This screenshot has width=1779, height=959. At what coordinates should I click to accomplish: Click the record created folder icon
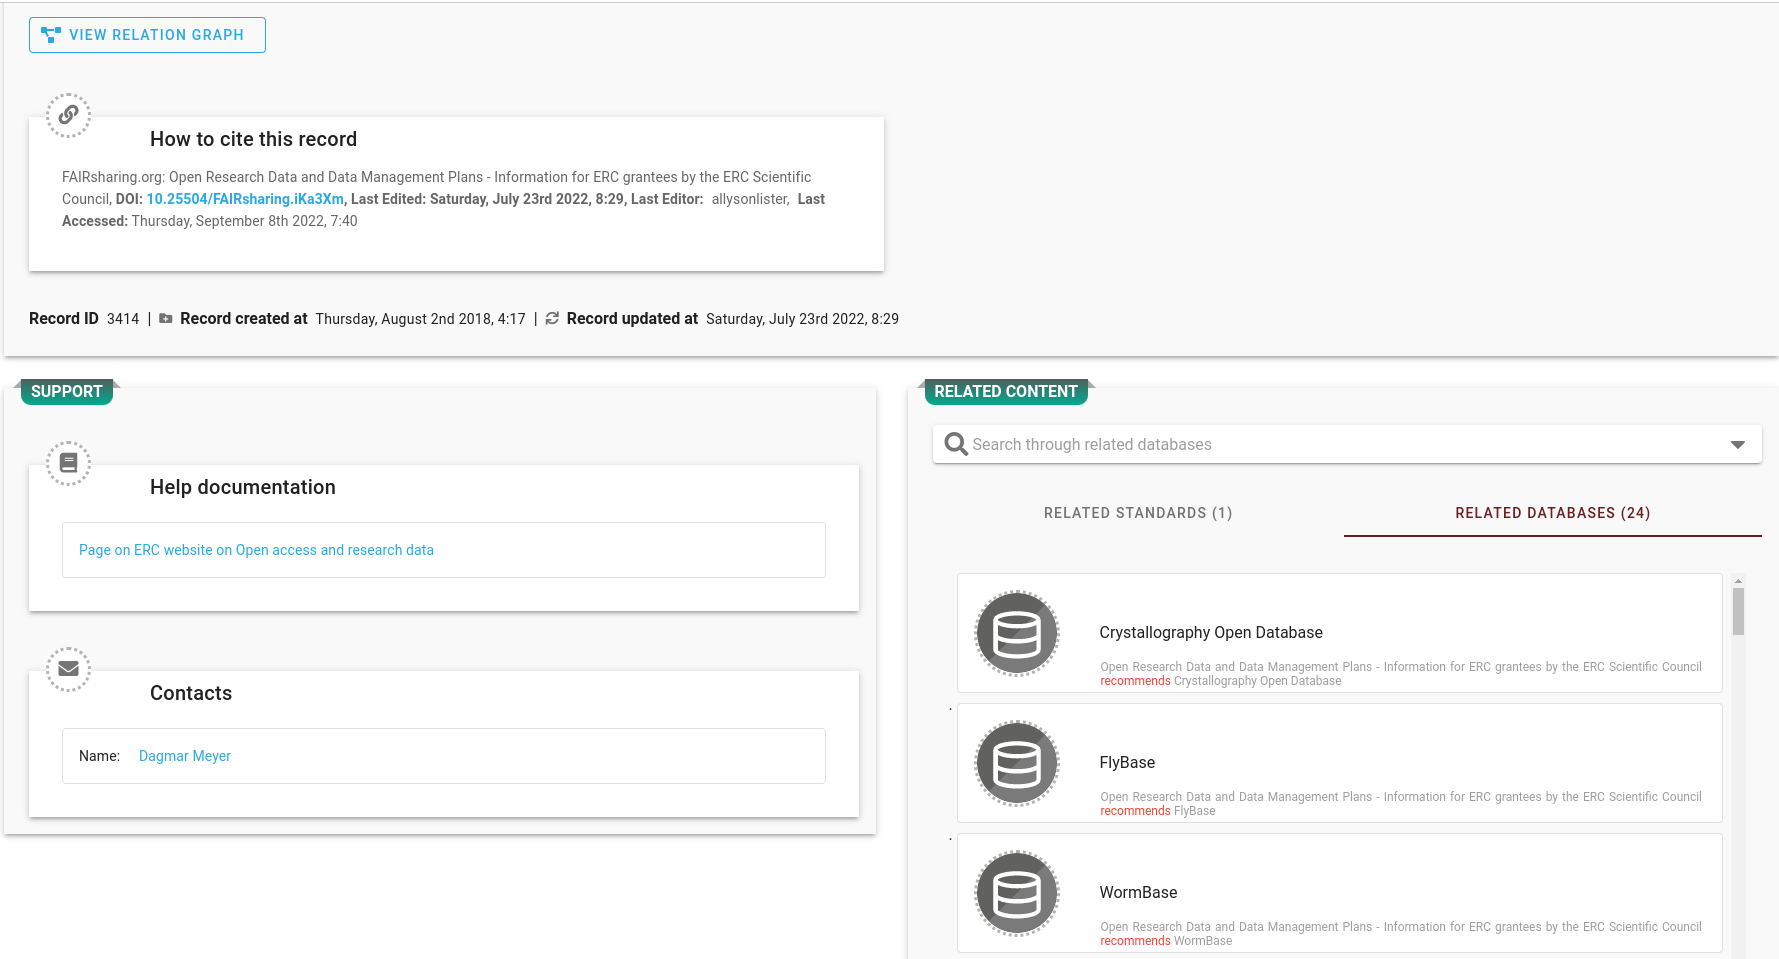tap(166, 319)
